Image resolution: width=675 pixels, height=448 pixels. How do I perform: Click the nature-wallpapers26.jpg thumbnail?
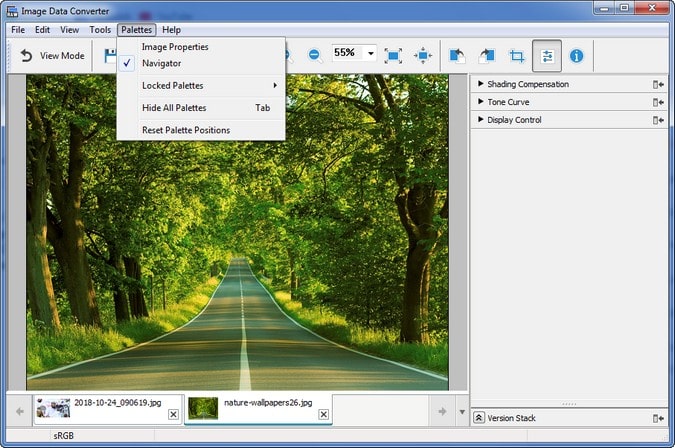[203, 408]
